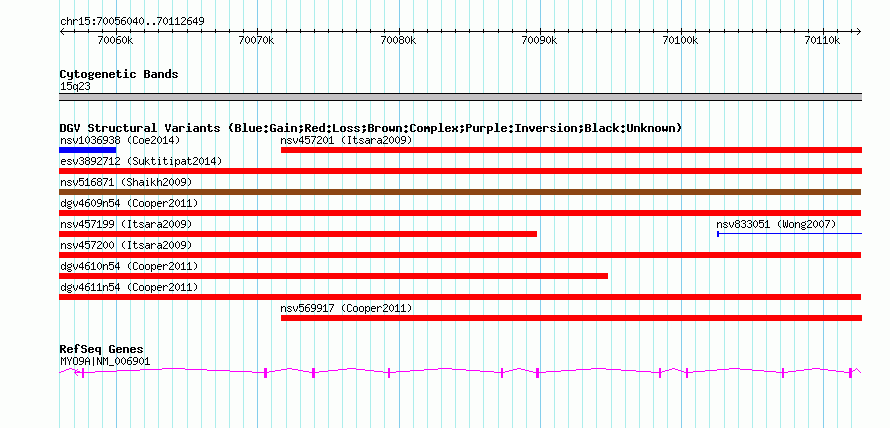This screenshot has height=428, width=890.
Task: Click the 15q23 band label
Action: [x=75, y=87]
